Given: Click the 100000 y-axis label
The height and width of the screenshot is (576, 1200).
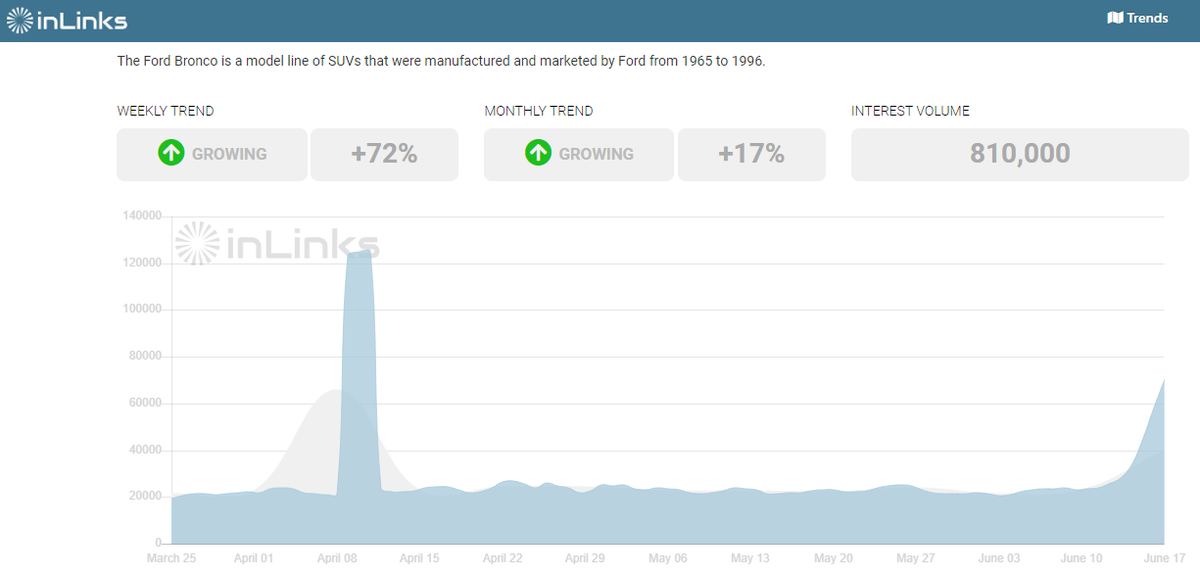Looking at the screenshot, I should point(141,310).
